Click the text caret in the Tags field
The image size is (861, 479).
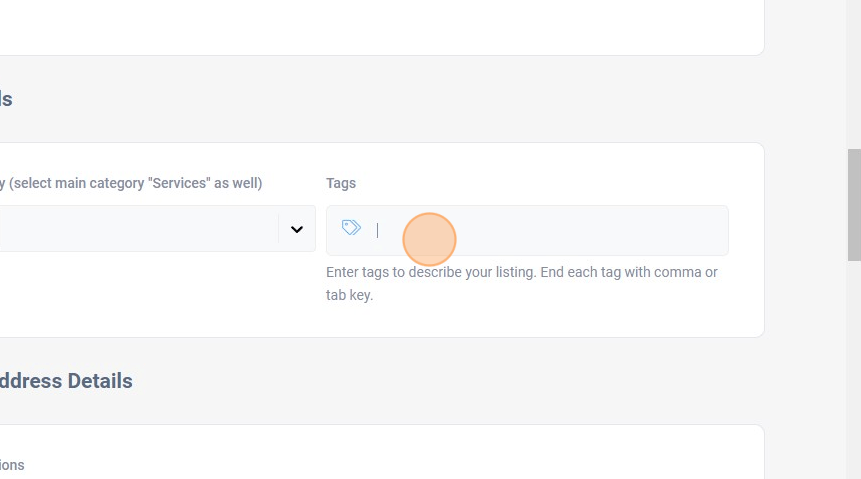click(378, 230)
